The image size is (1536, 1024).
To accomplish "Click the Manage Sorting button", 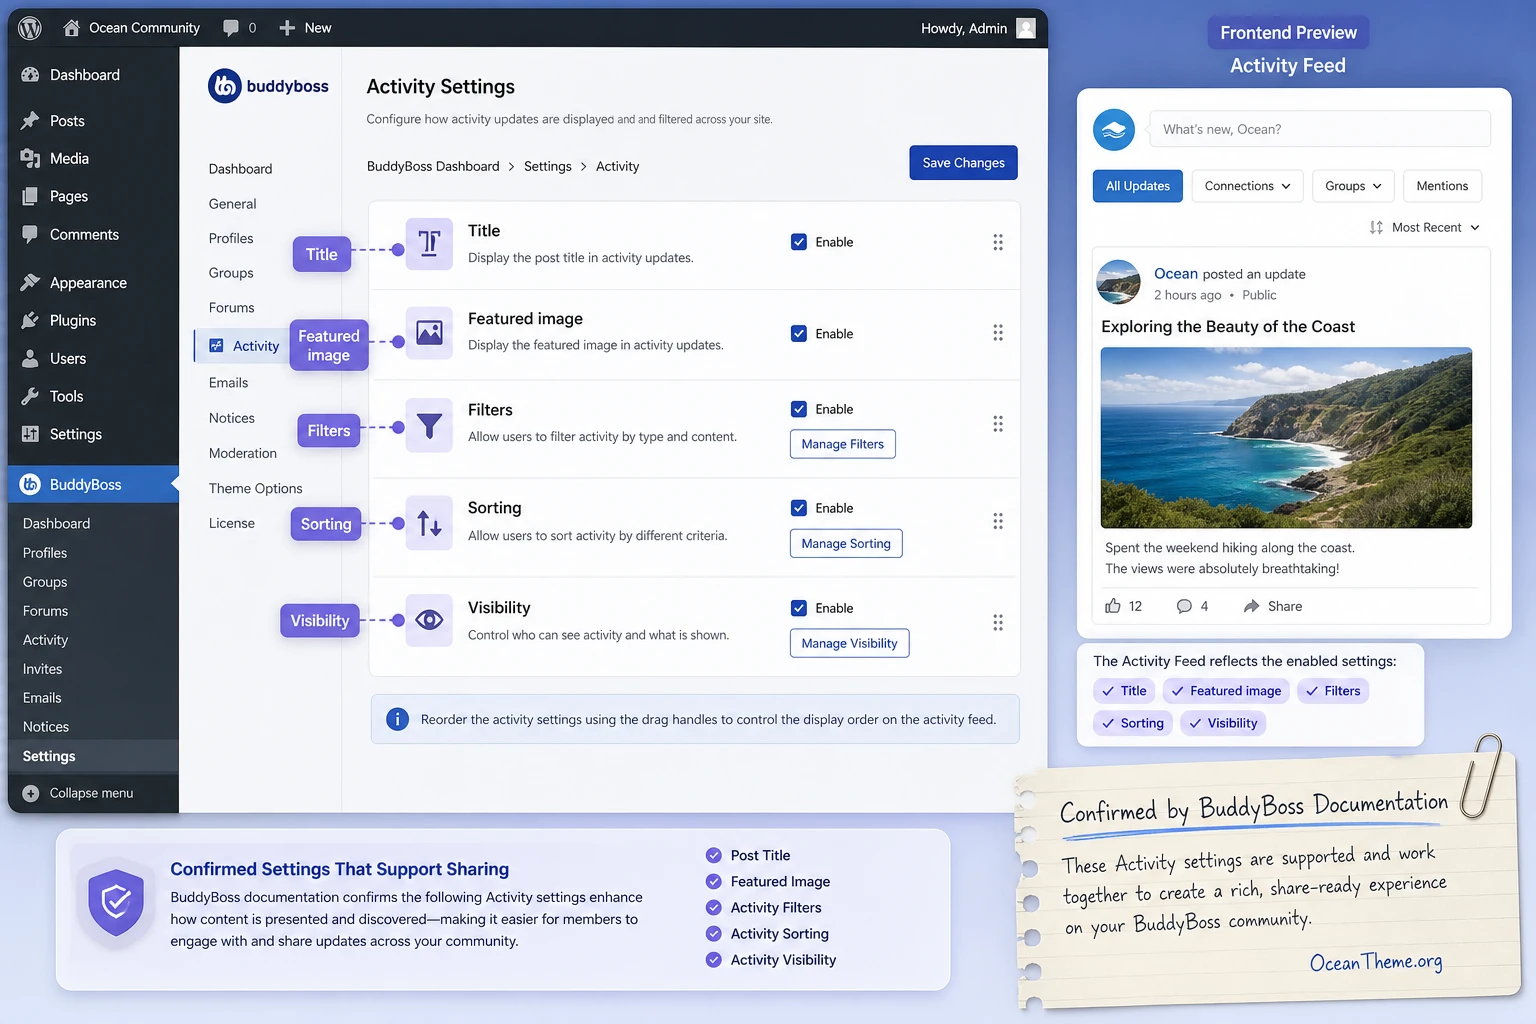I will tap(846, 544).
